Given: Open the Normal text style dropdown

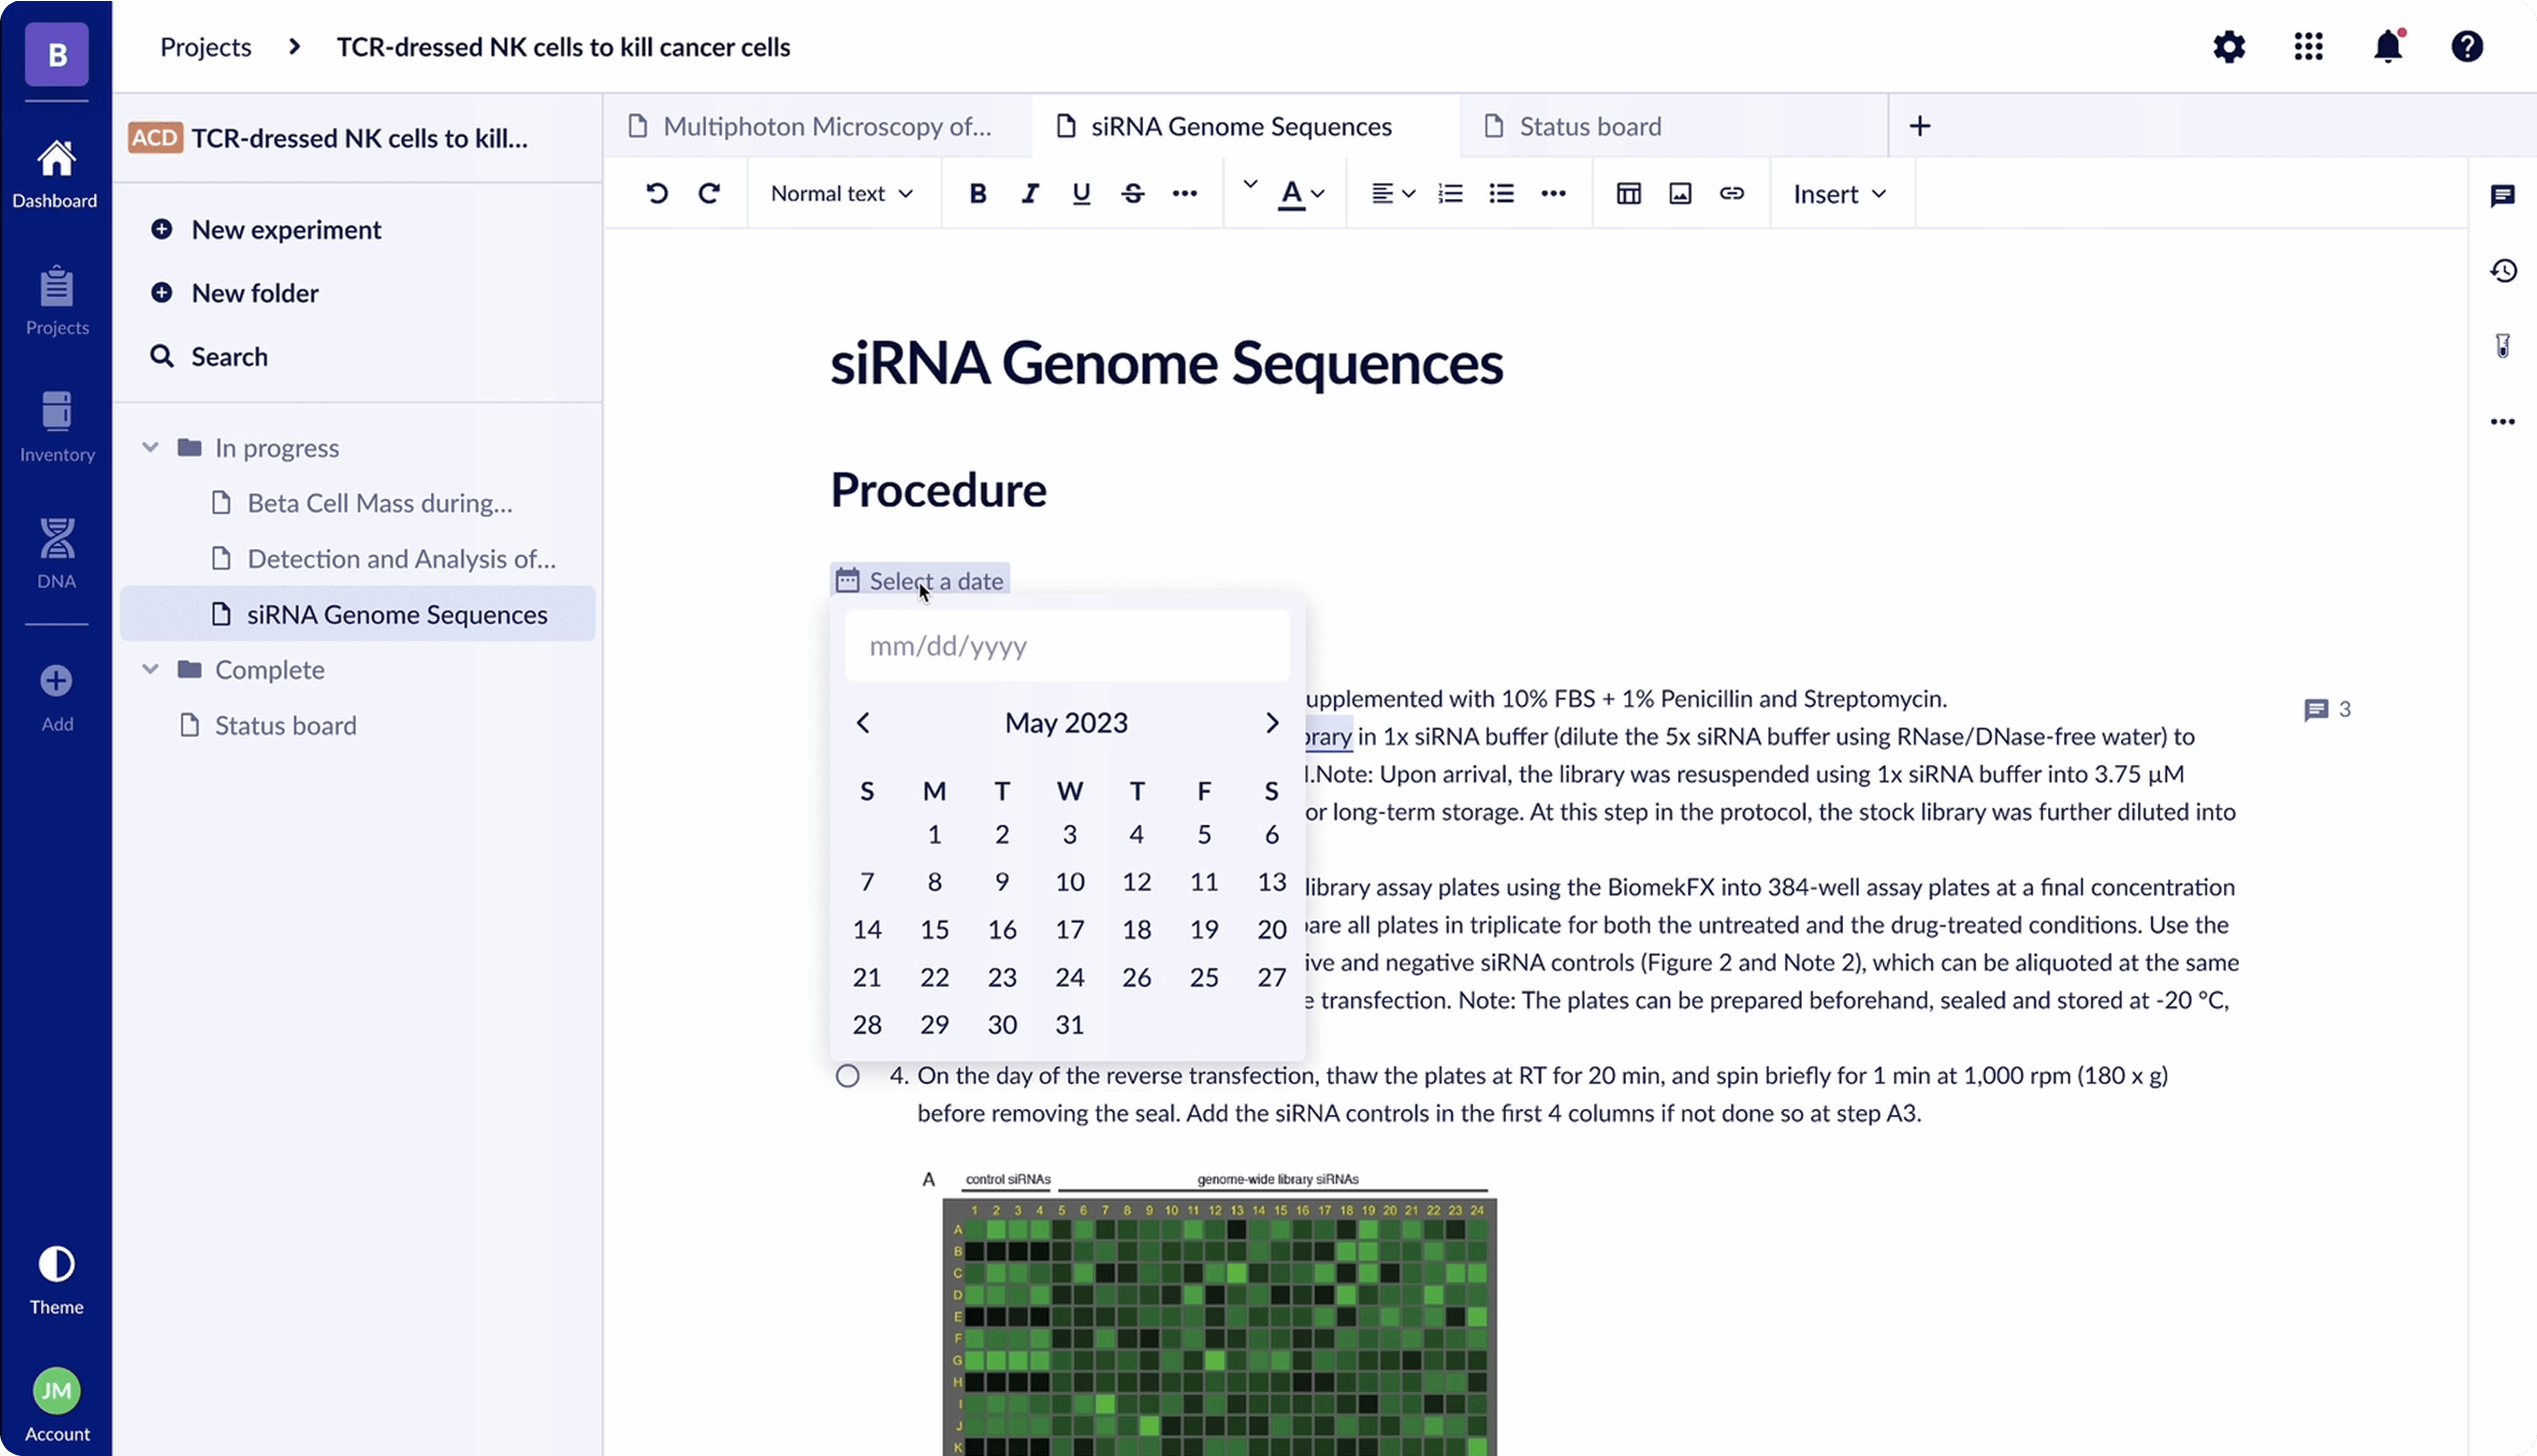Looking at the screenshot, I should click(x=841, y=194).
